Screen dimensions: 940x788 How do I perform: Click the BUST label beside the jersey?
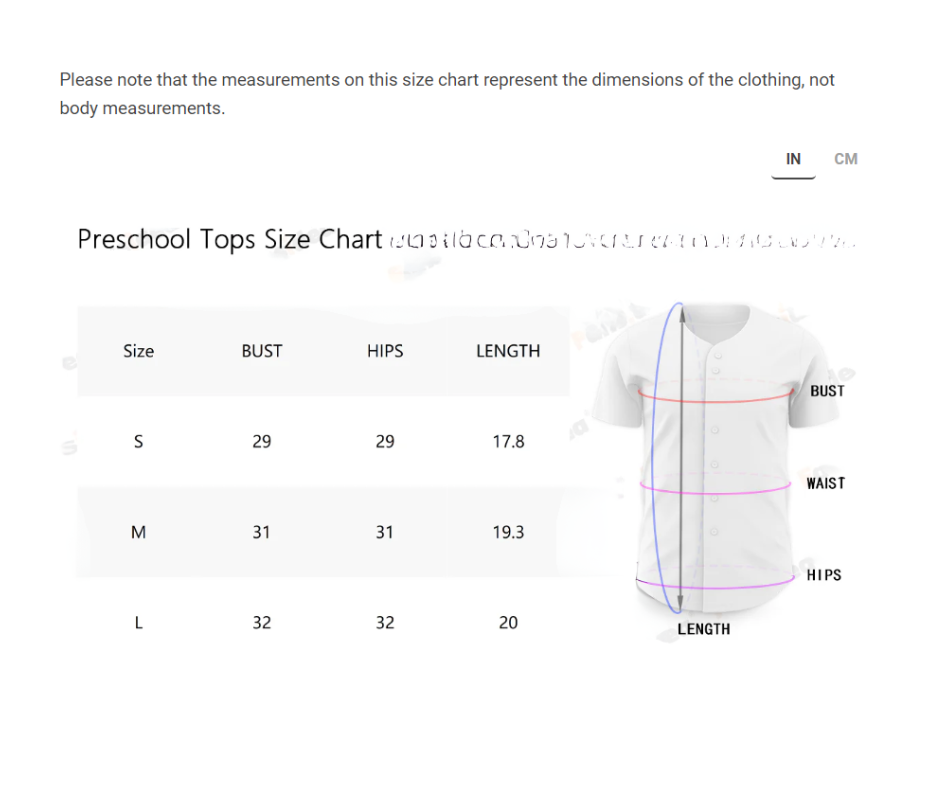click(x=827, y=391)
